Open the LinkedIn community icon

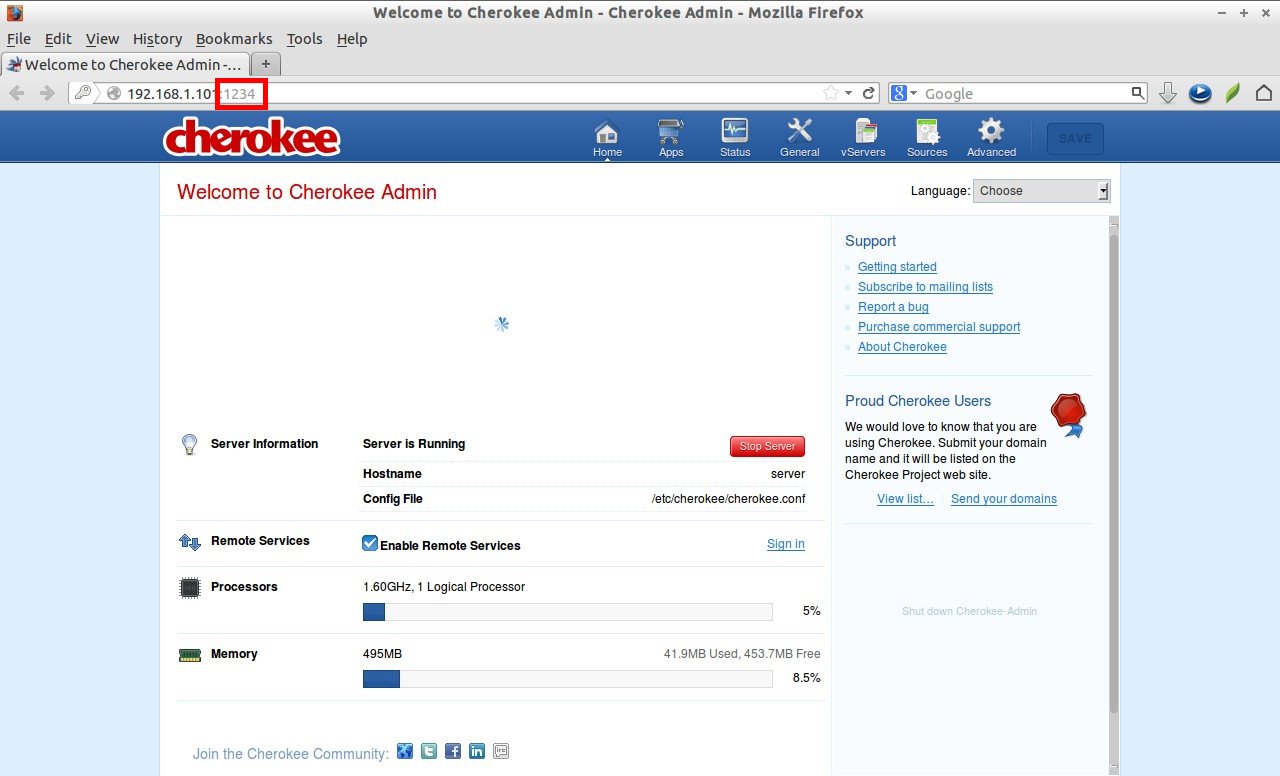[x=477, y=751]
